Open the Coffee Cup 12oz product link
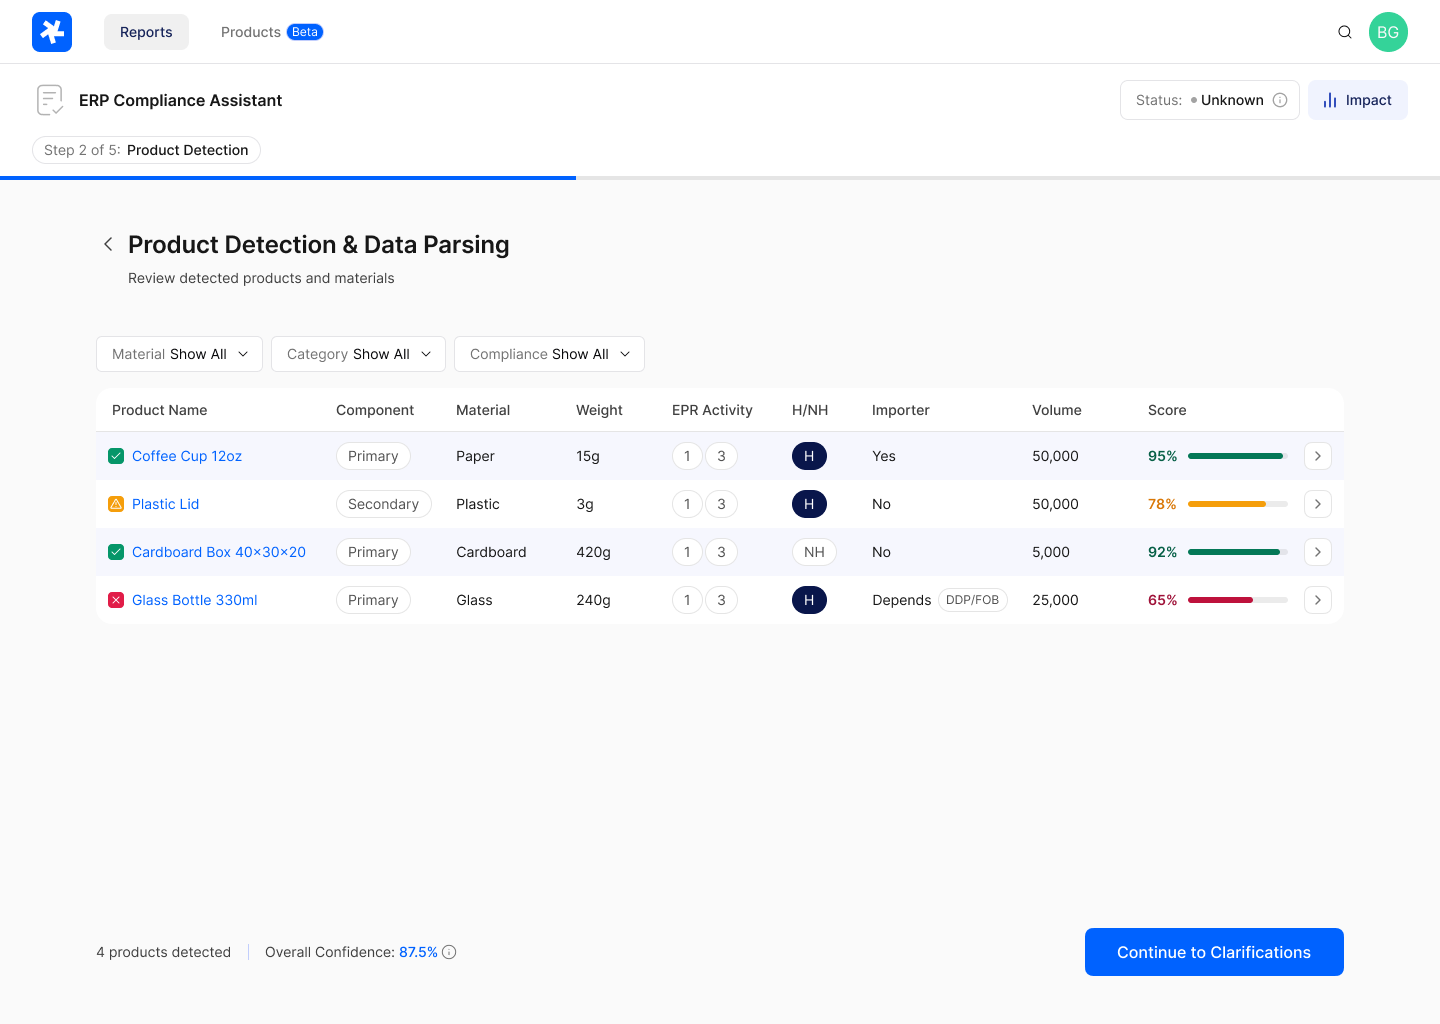The height and width of the screenshot is (1024, 1440). coord(186,455)
